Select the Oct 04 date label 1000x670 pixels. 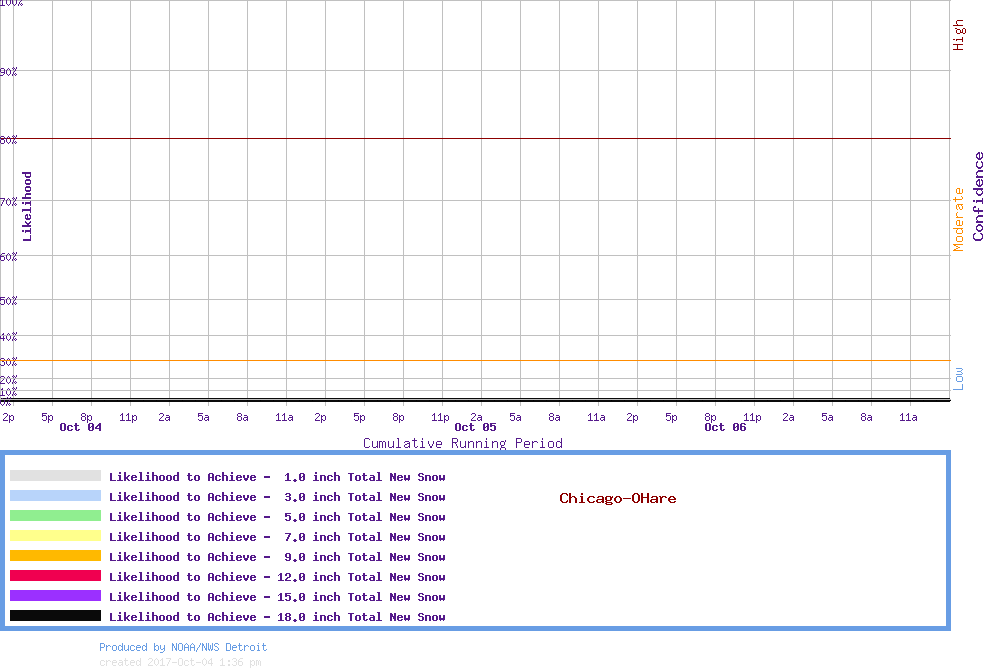coord(80,427)
